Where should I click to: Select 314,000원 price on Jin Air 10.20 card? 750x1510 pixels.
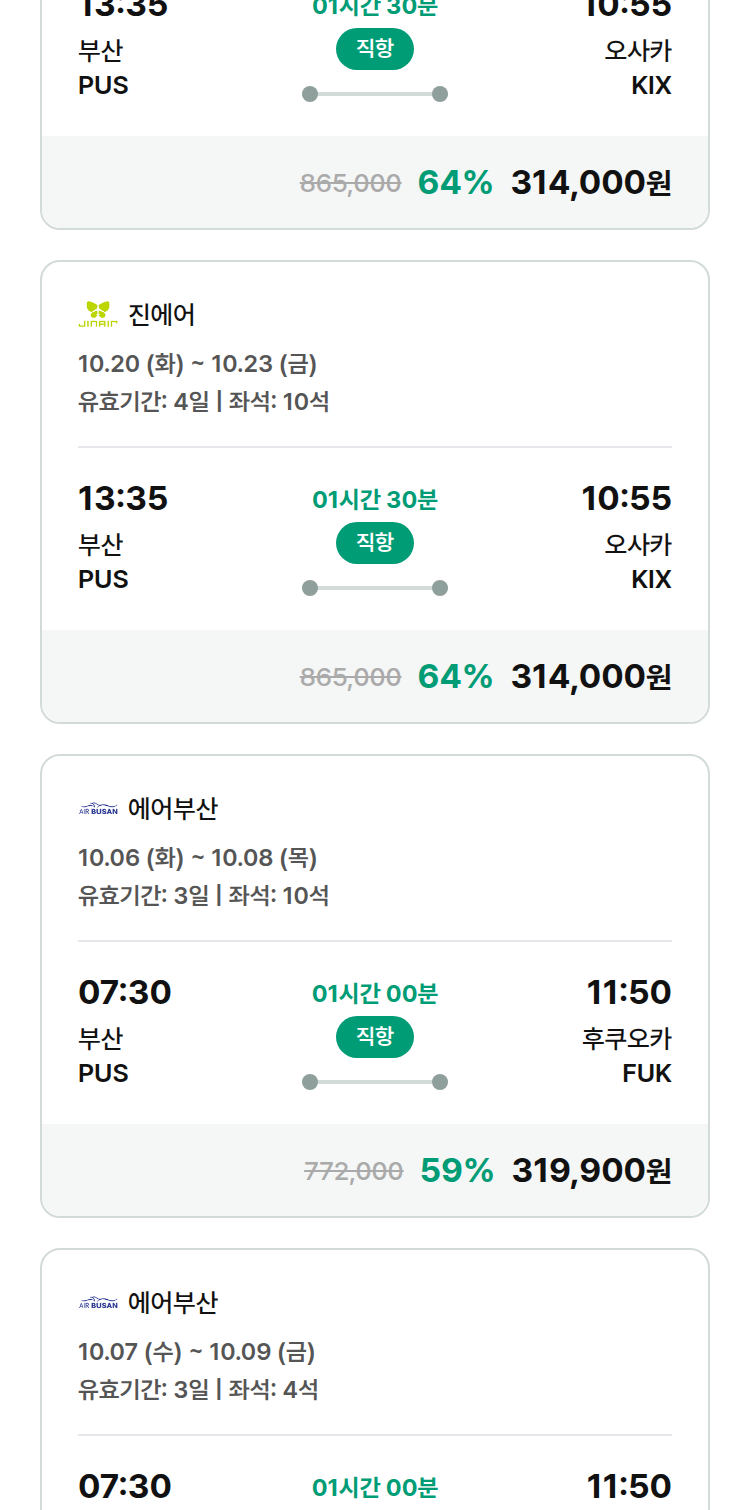[592, 677]
